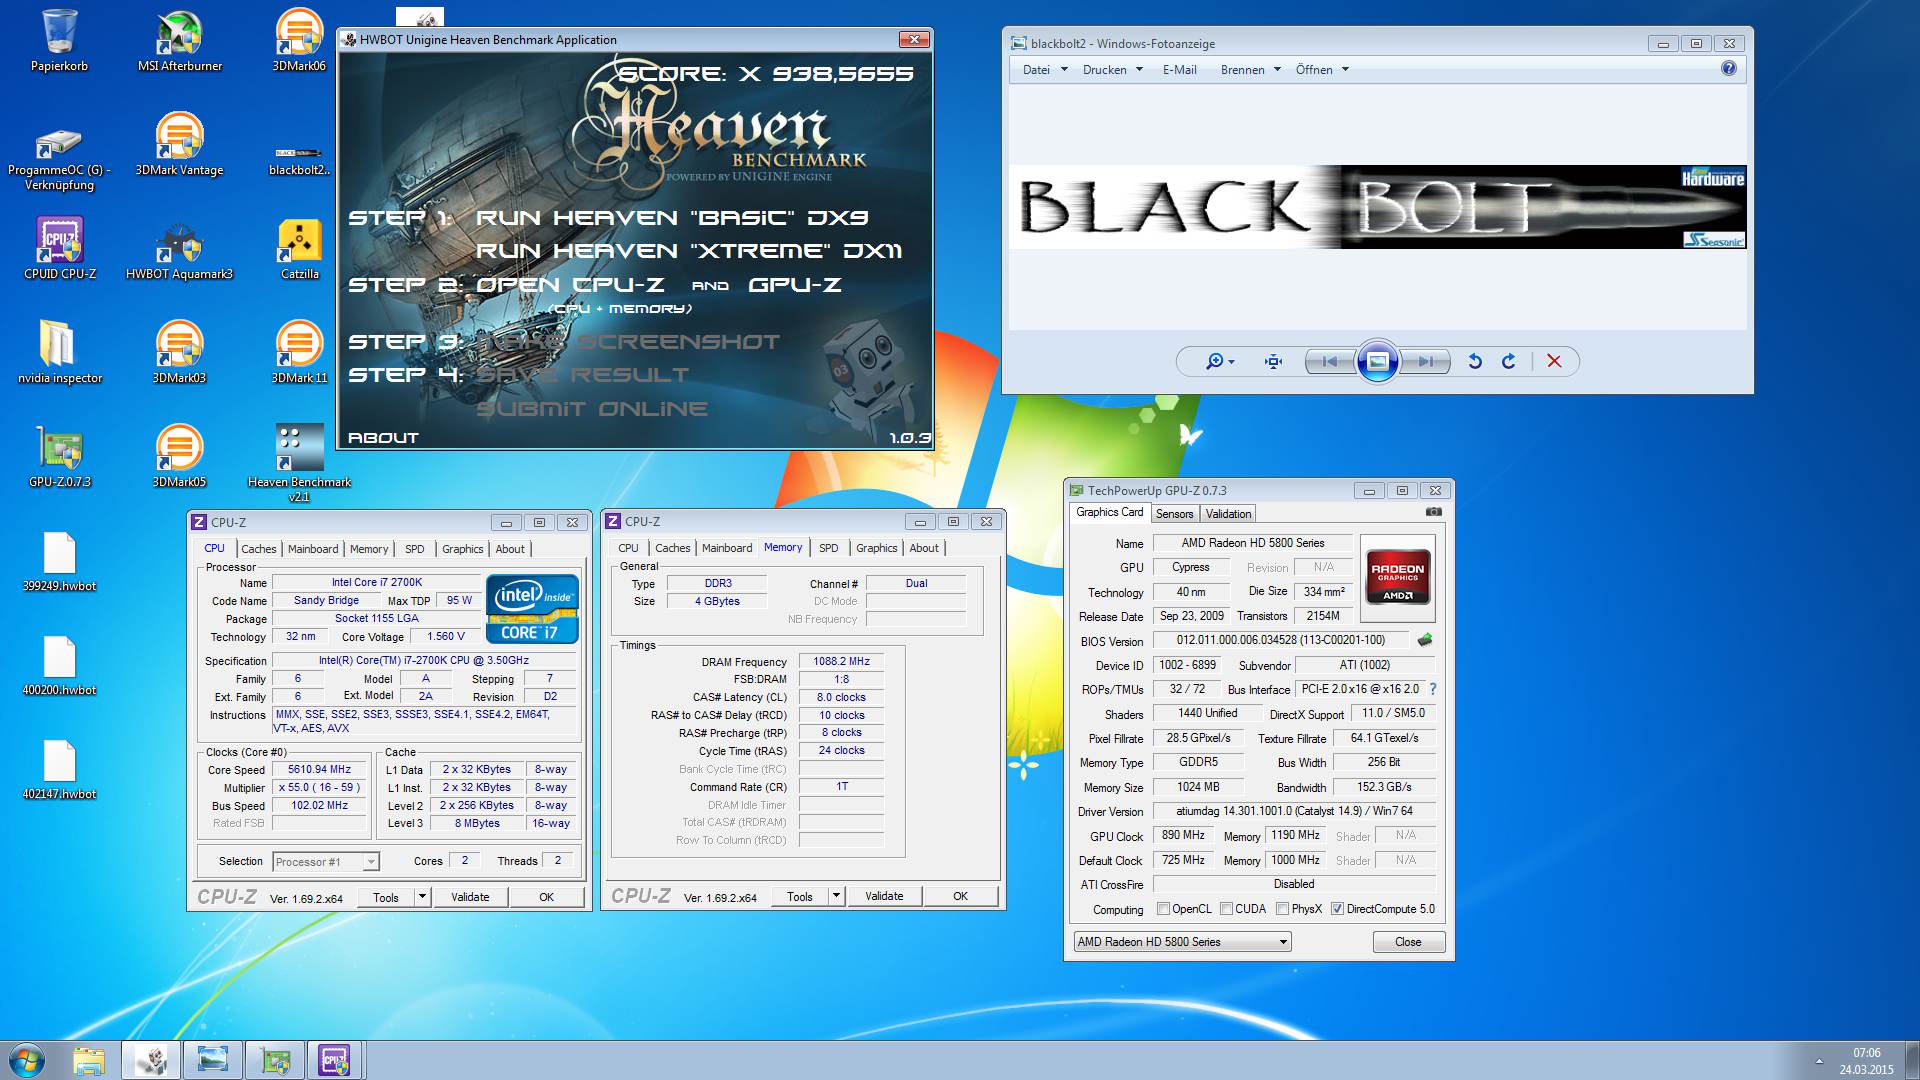This screenshot has width=1920, height=1080.
Task: Open the Tools arrow in CPU-Z CPU window
Action: 422,897
